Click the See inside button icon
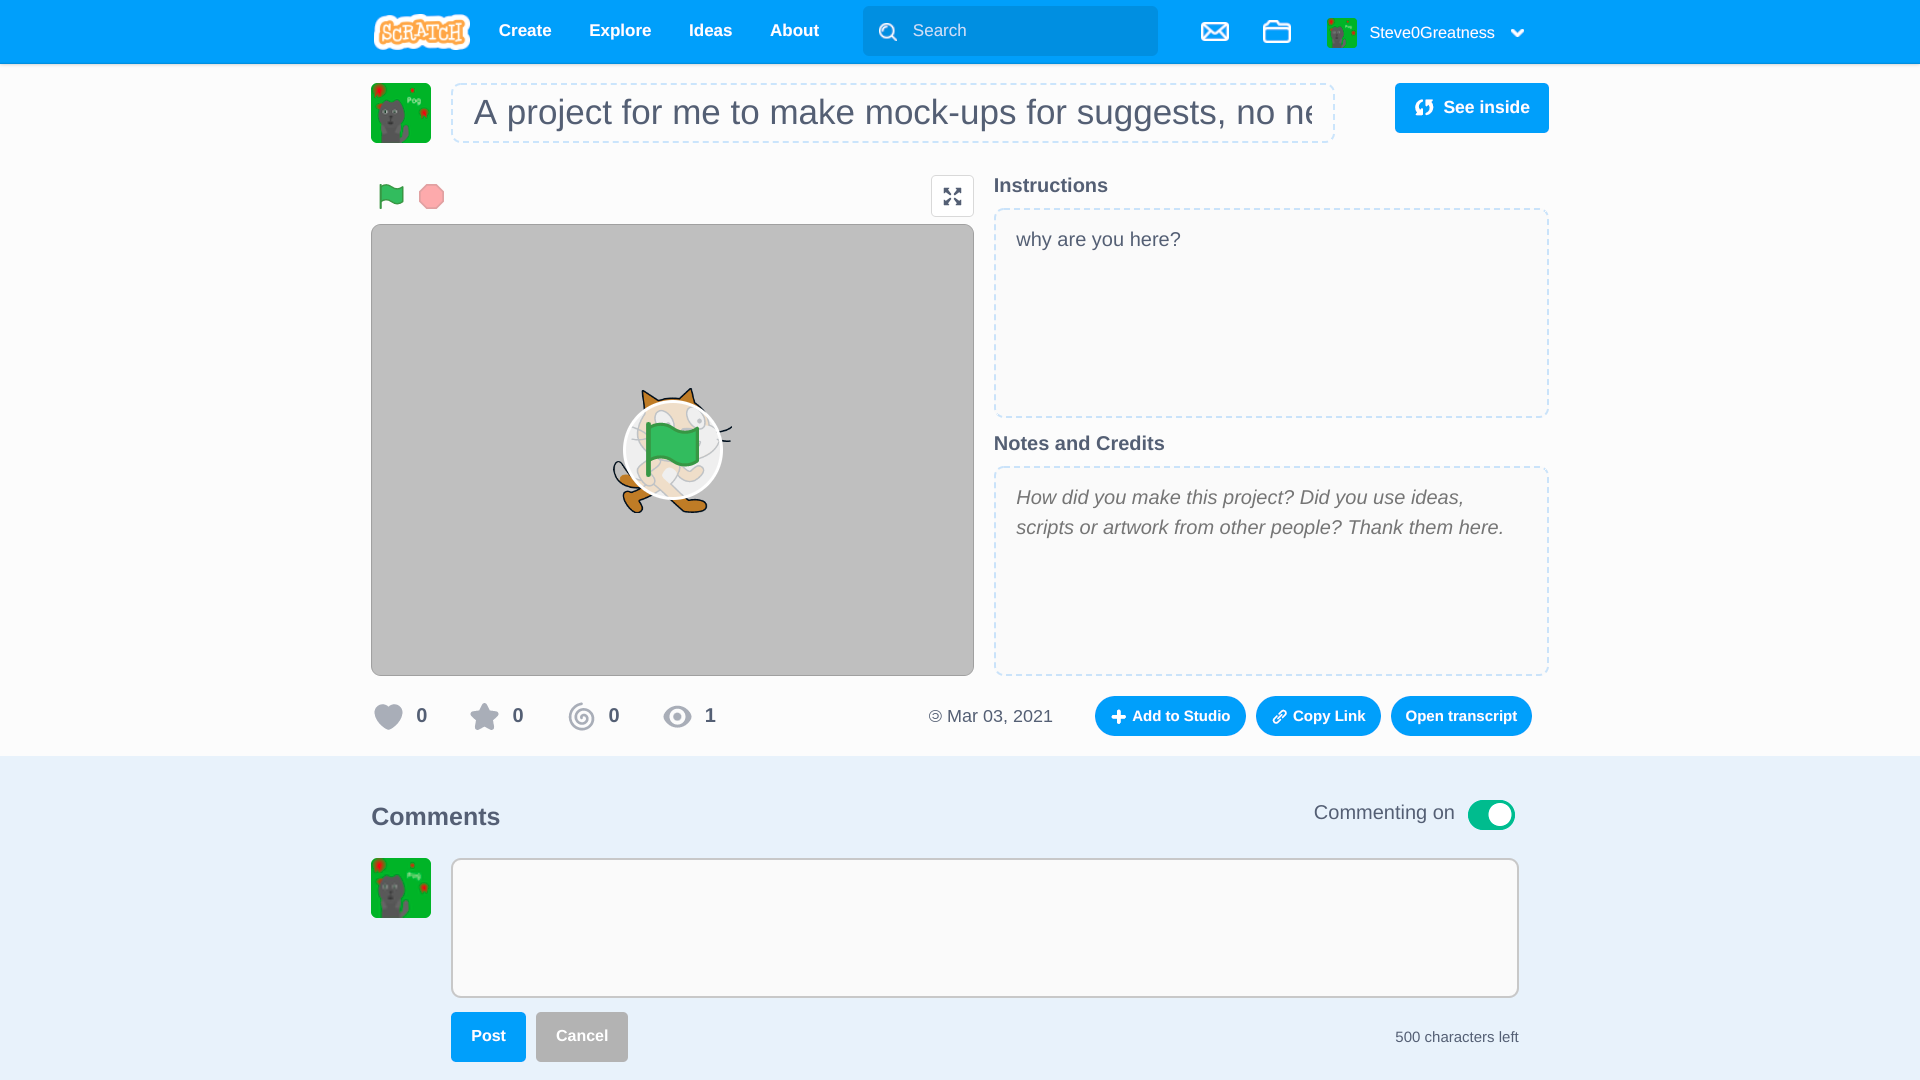 [1423, 107]
